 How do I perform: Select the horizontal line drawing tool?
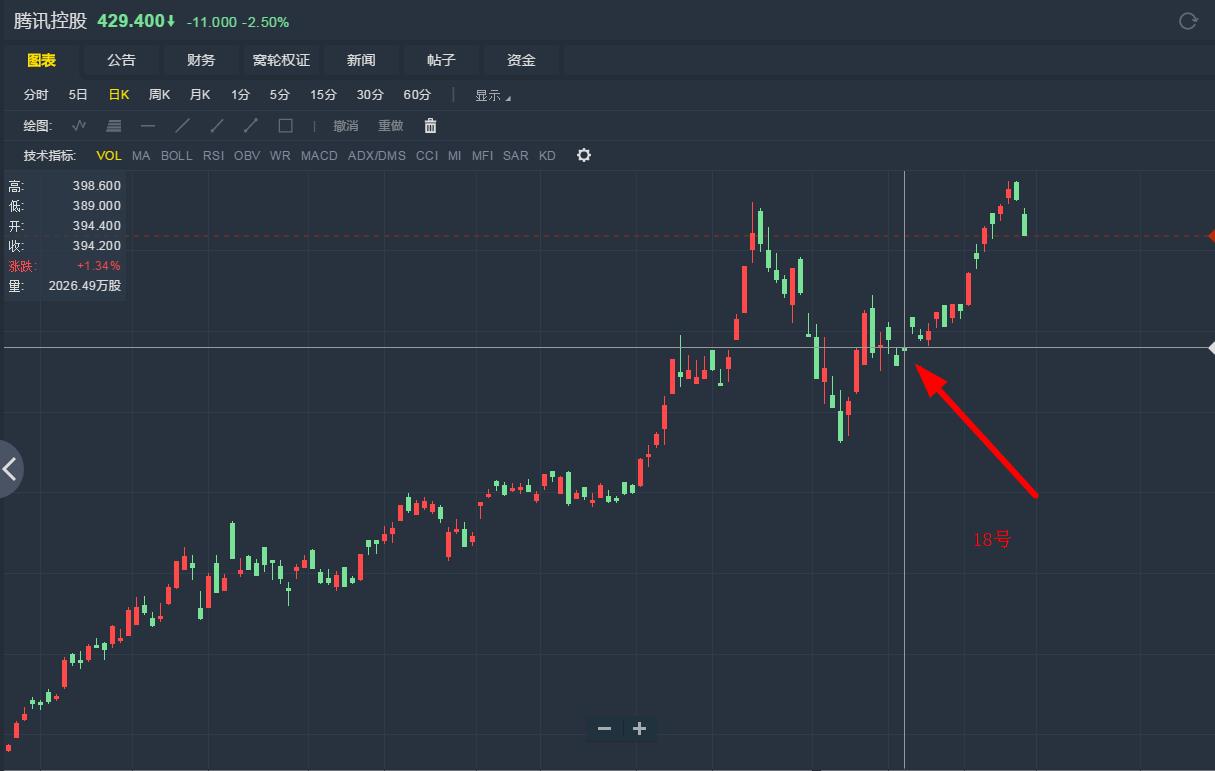tap(148, 126)
